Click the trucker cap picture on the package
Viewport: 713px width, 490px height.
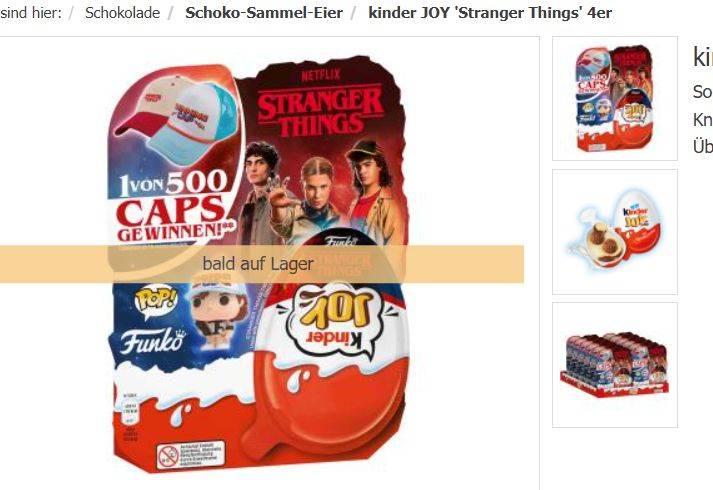(x=177, y=118)
